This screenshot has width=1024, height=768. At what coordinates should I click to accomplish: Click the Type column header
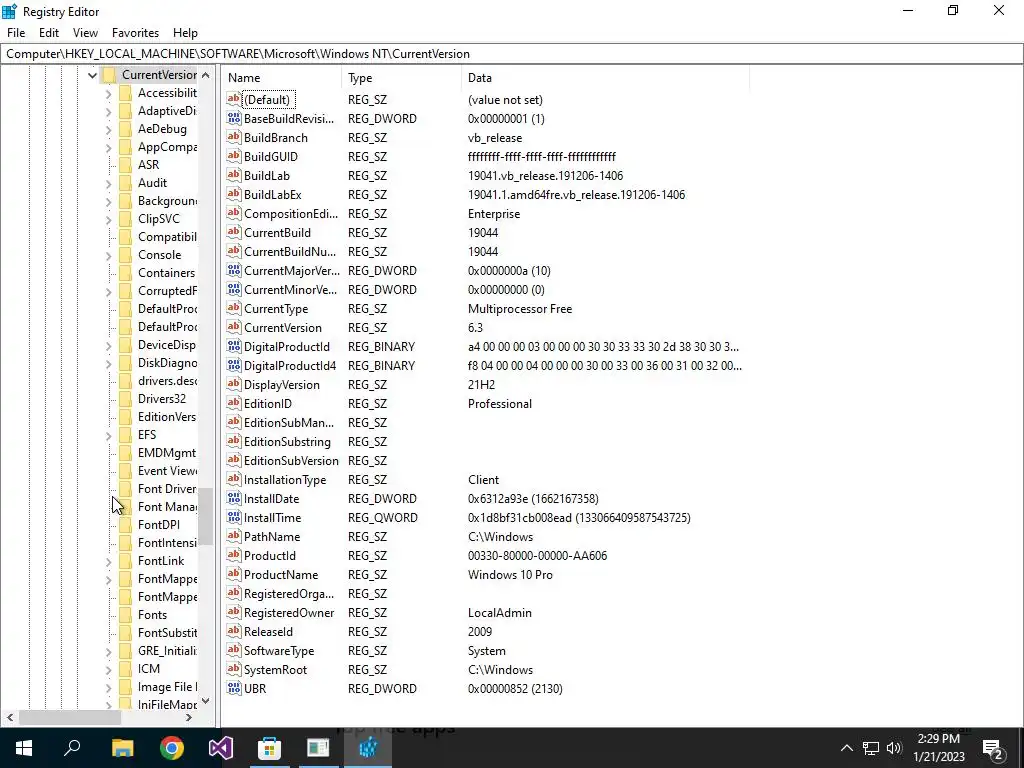[x=401, y=78]
